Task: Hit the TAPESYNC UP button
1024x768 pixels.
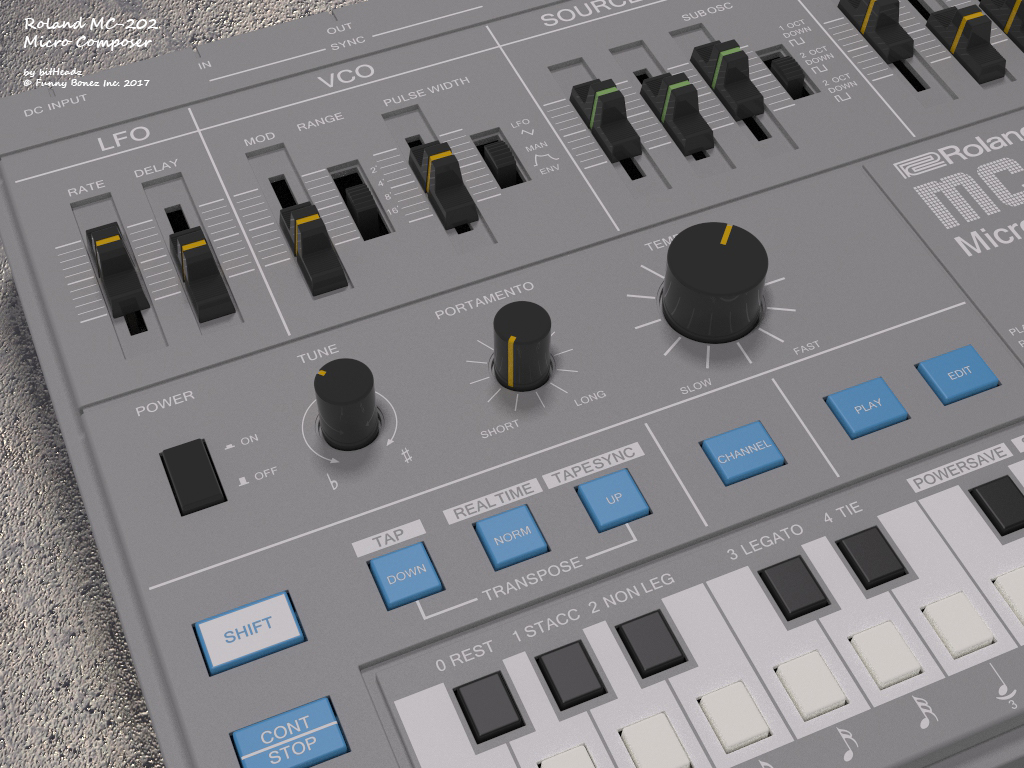Action: coord(613,500)
